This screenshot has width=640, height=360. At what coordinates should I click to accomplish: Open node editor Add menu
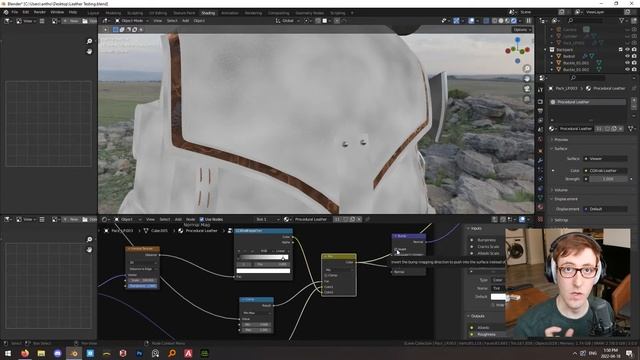(x=178, y=220)
